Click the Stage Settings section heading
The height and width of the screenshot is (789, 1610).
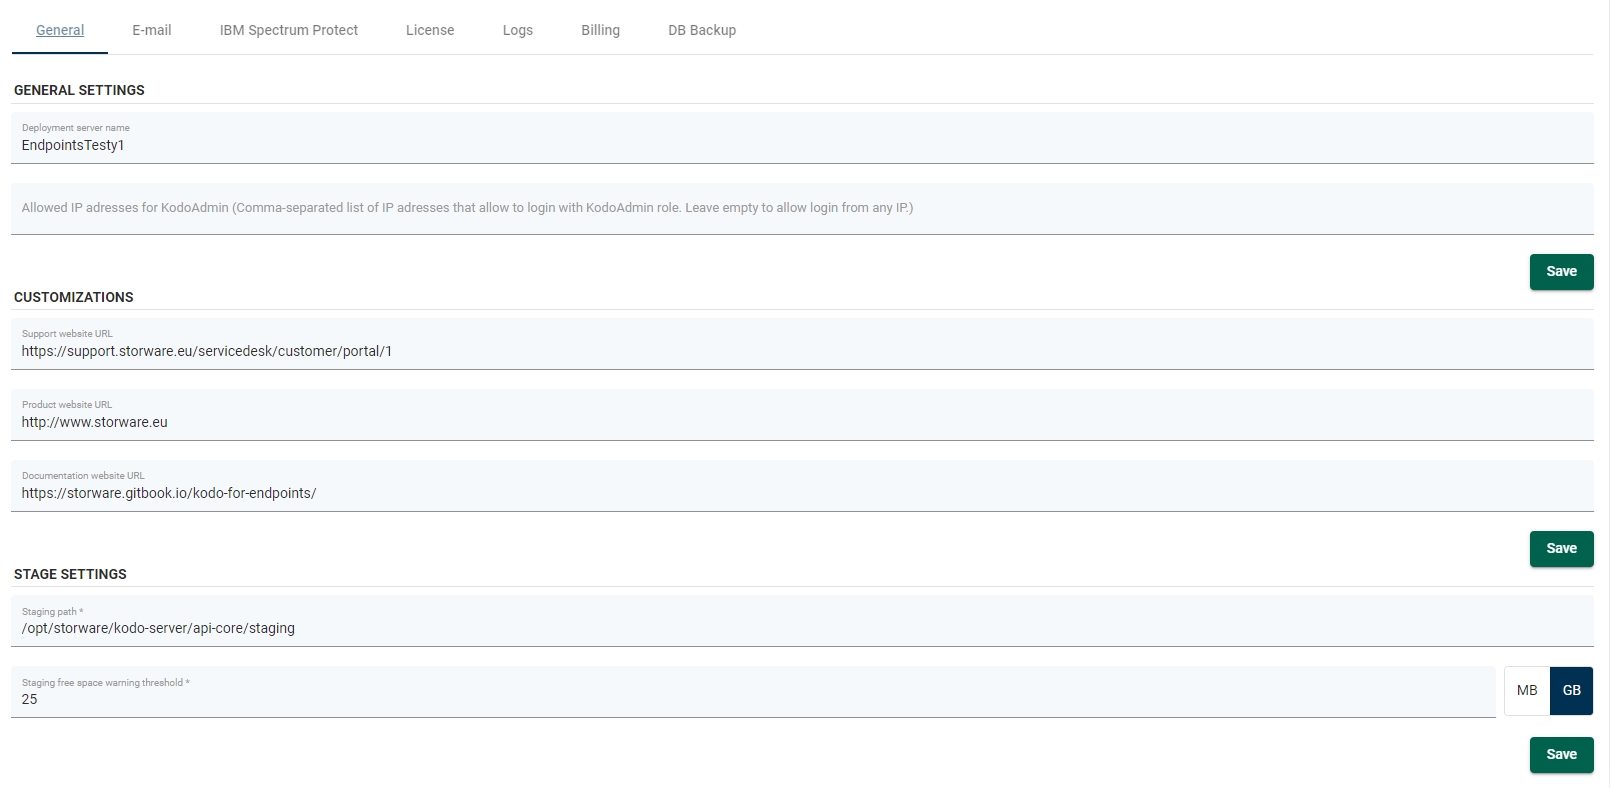[70, 574]
